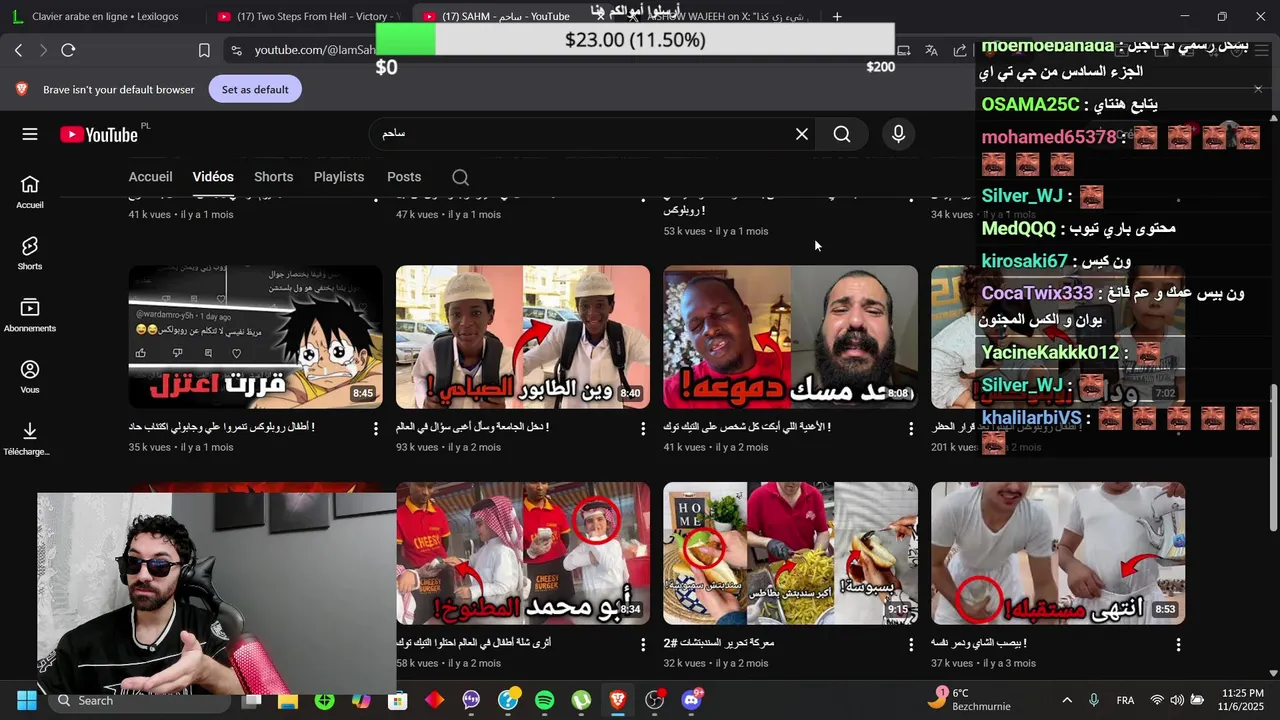Open the Windows Start menu
1280x720 pixels.
[x=27, y=700]
